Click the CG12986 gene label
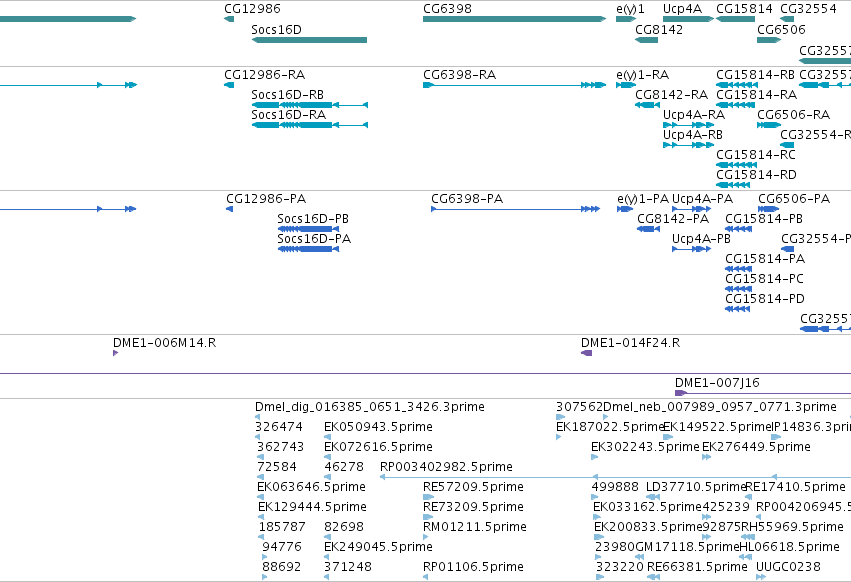Viewport: 851px width, 582px height. (x=252, y=9)
